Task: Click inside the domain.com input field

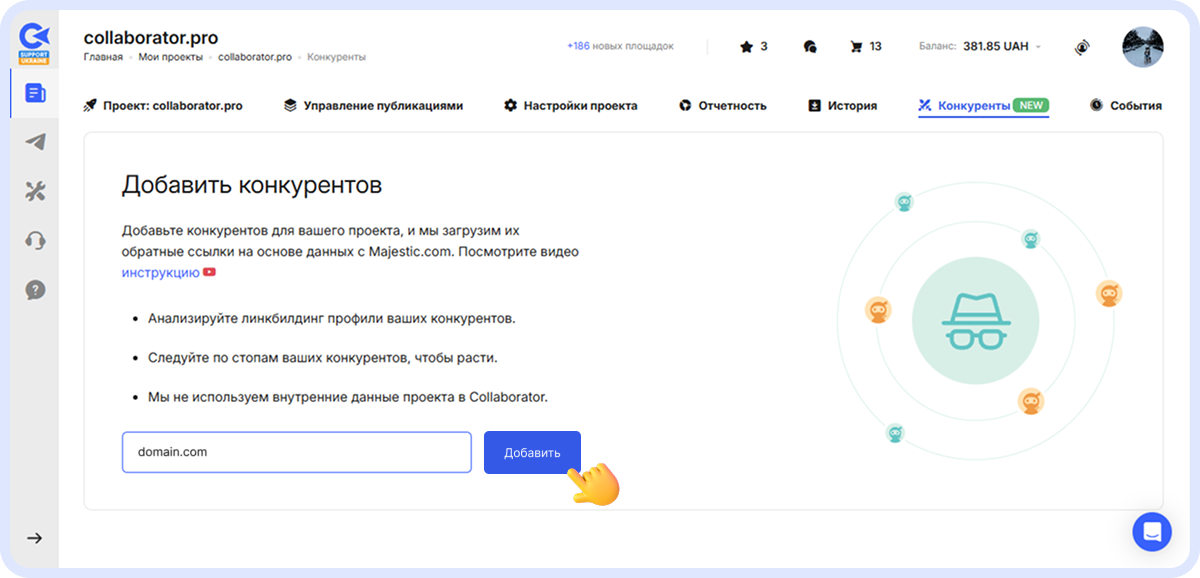Action: pos(296,452)
